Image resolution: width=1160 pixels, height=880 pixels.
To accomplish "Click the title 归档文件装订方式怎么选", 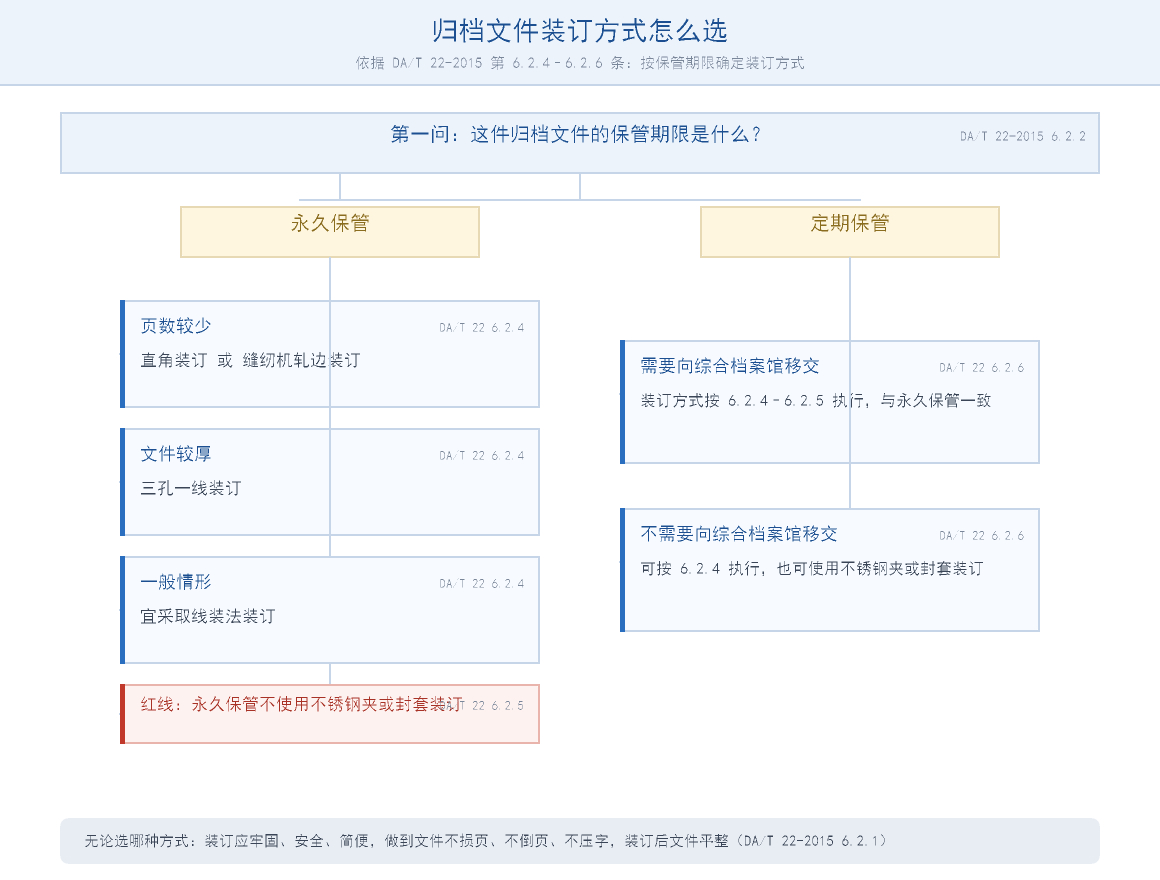I will pos(579,31).
